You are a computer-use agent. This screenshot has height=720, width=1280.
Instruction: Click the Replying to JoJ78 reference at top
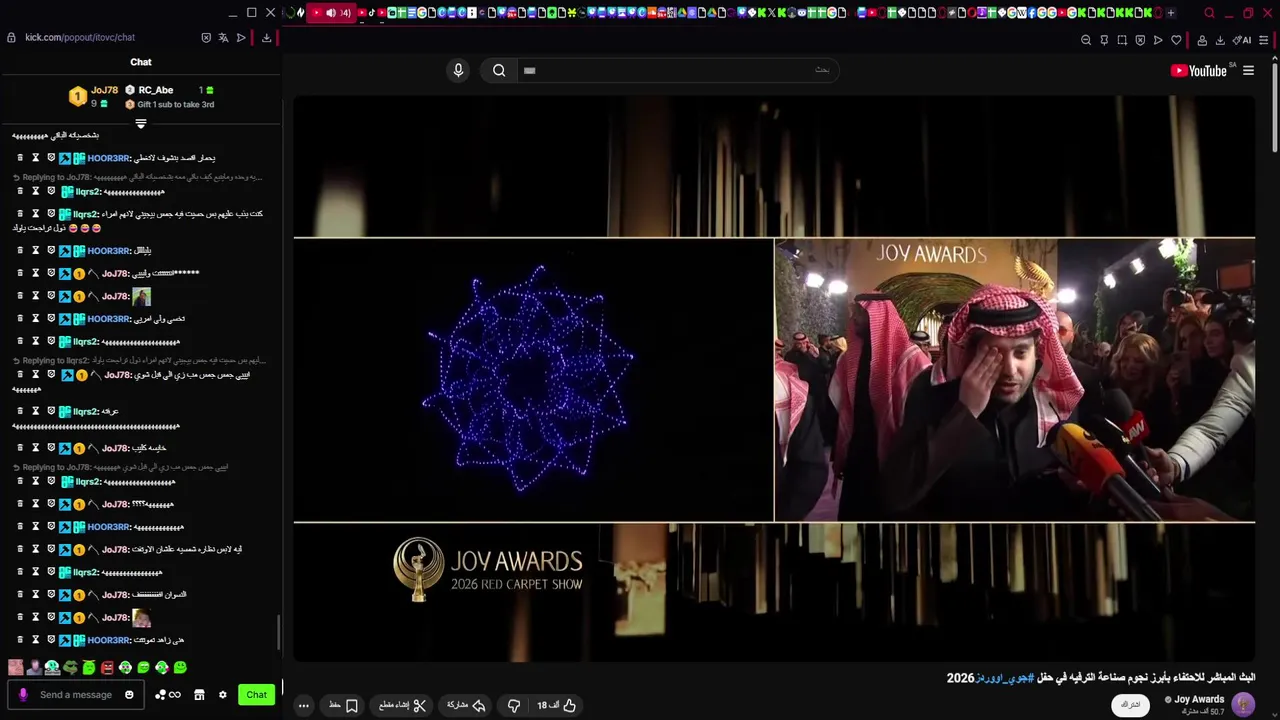point(137,177)
